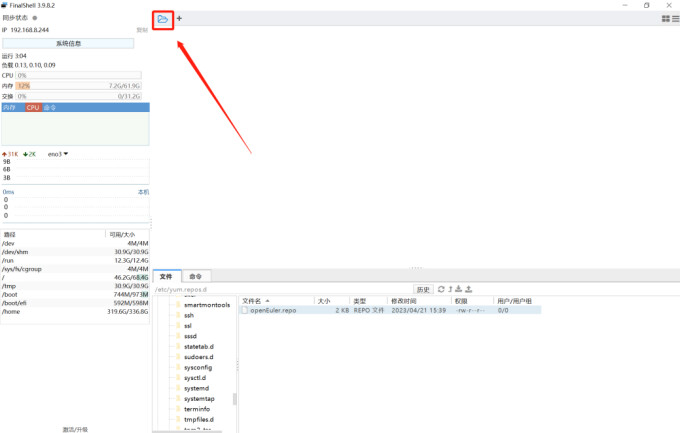Open the 历史 path history button
Image resolution: width=681 pixels, height=433 pixels.
point(423,289)
